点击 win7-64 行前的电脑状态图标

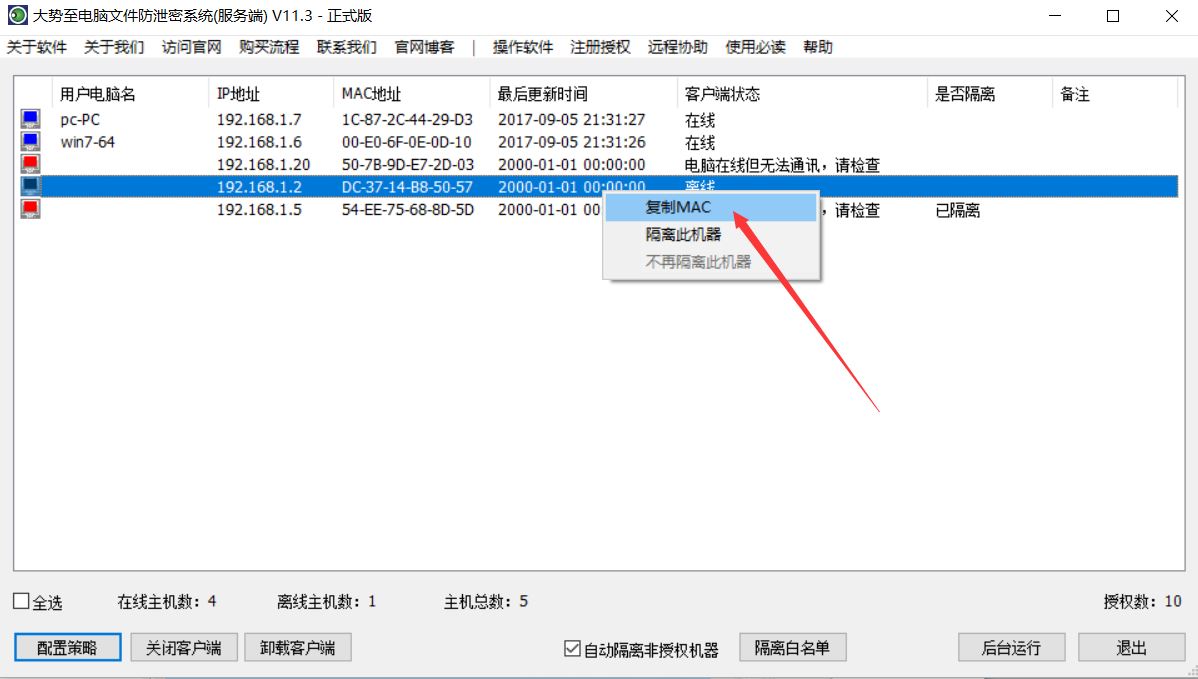(29, 141)
